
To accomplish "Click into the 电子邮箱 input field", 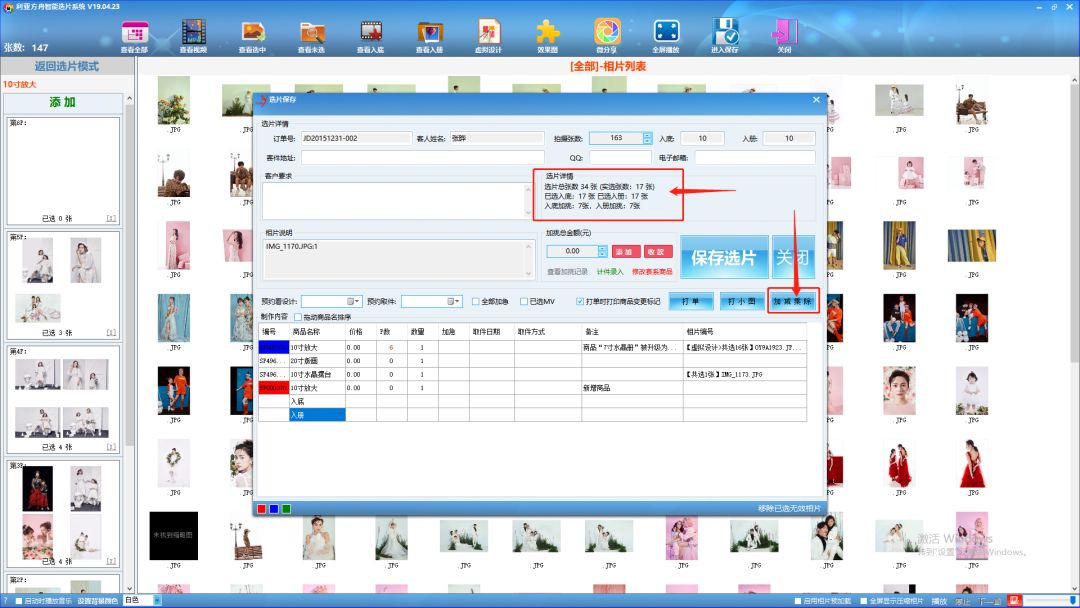I will tap(755, 158).
